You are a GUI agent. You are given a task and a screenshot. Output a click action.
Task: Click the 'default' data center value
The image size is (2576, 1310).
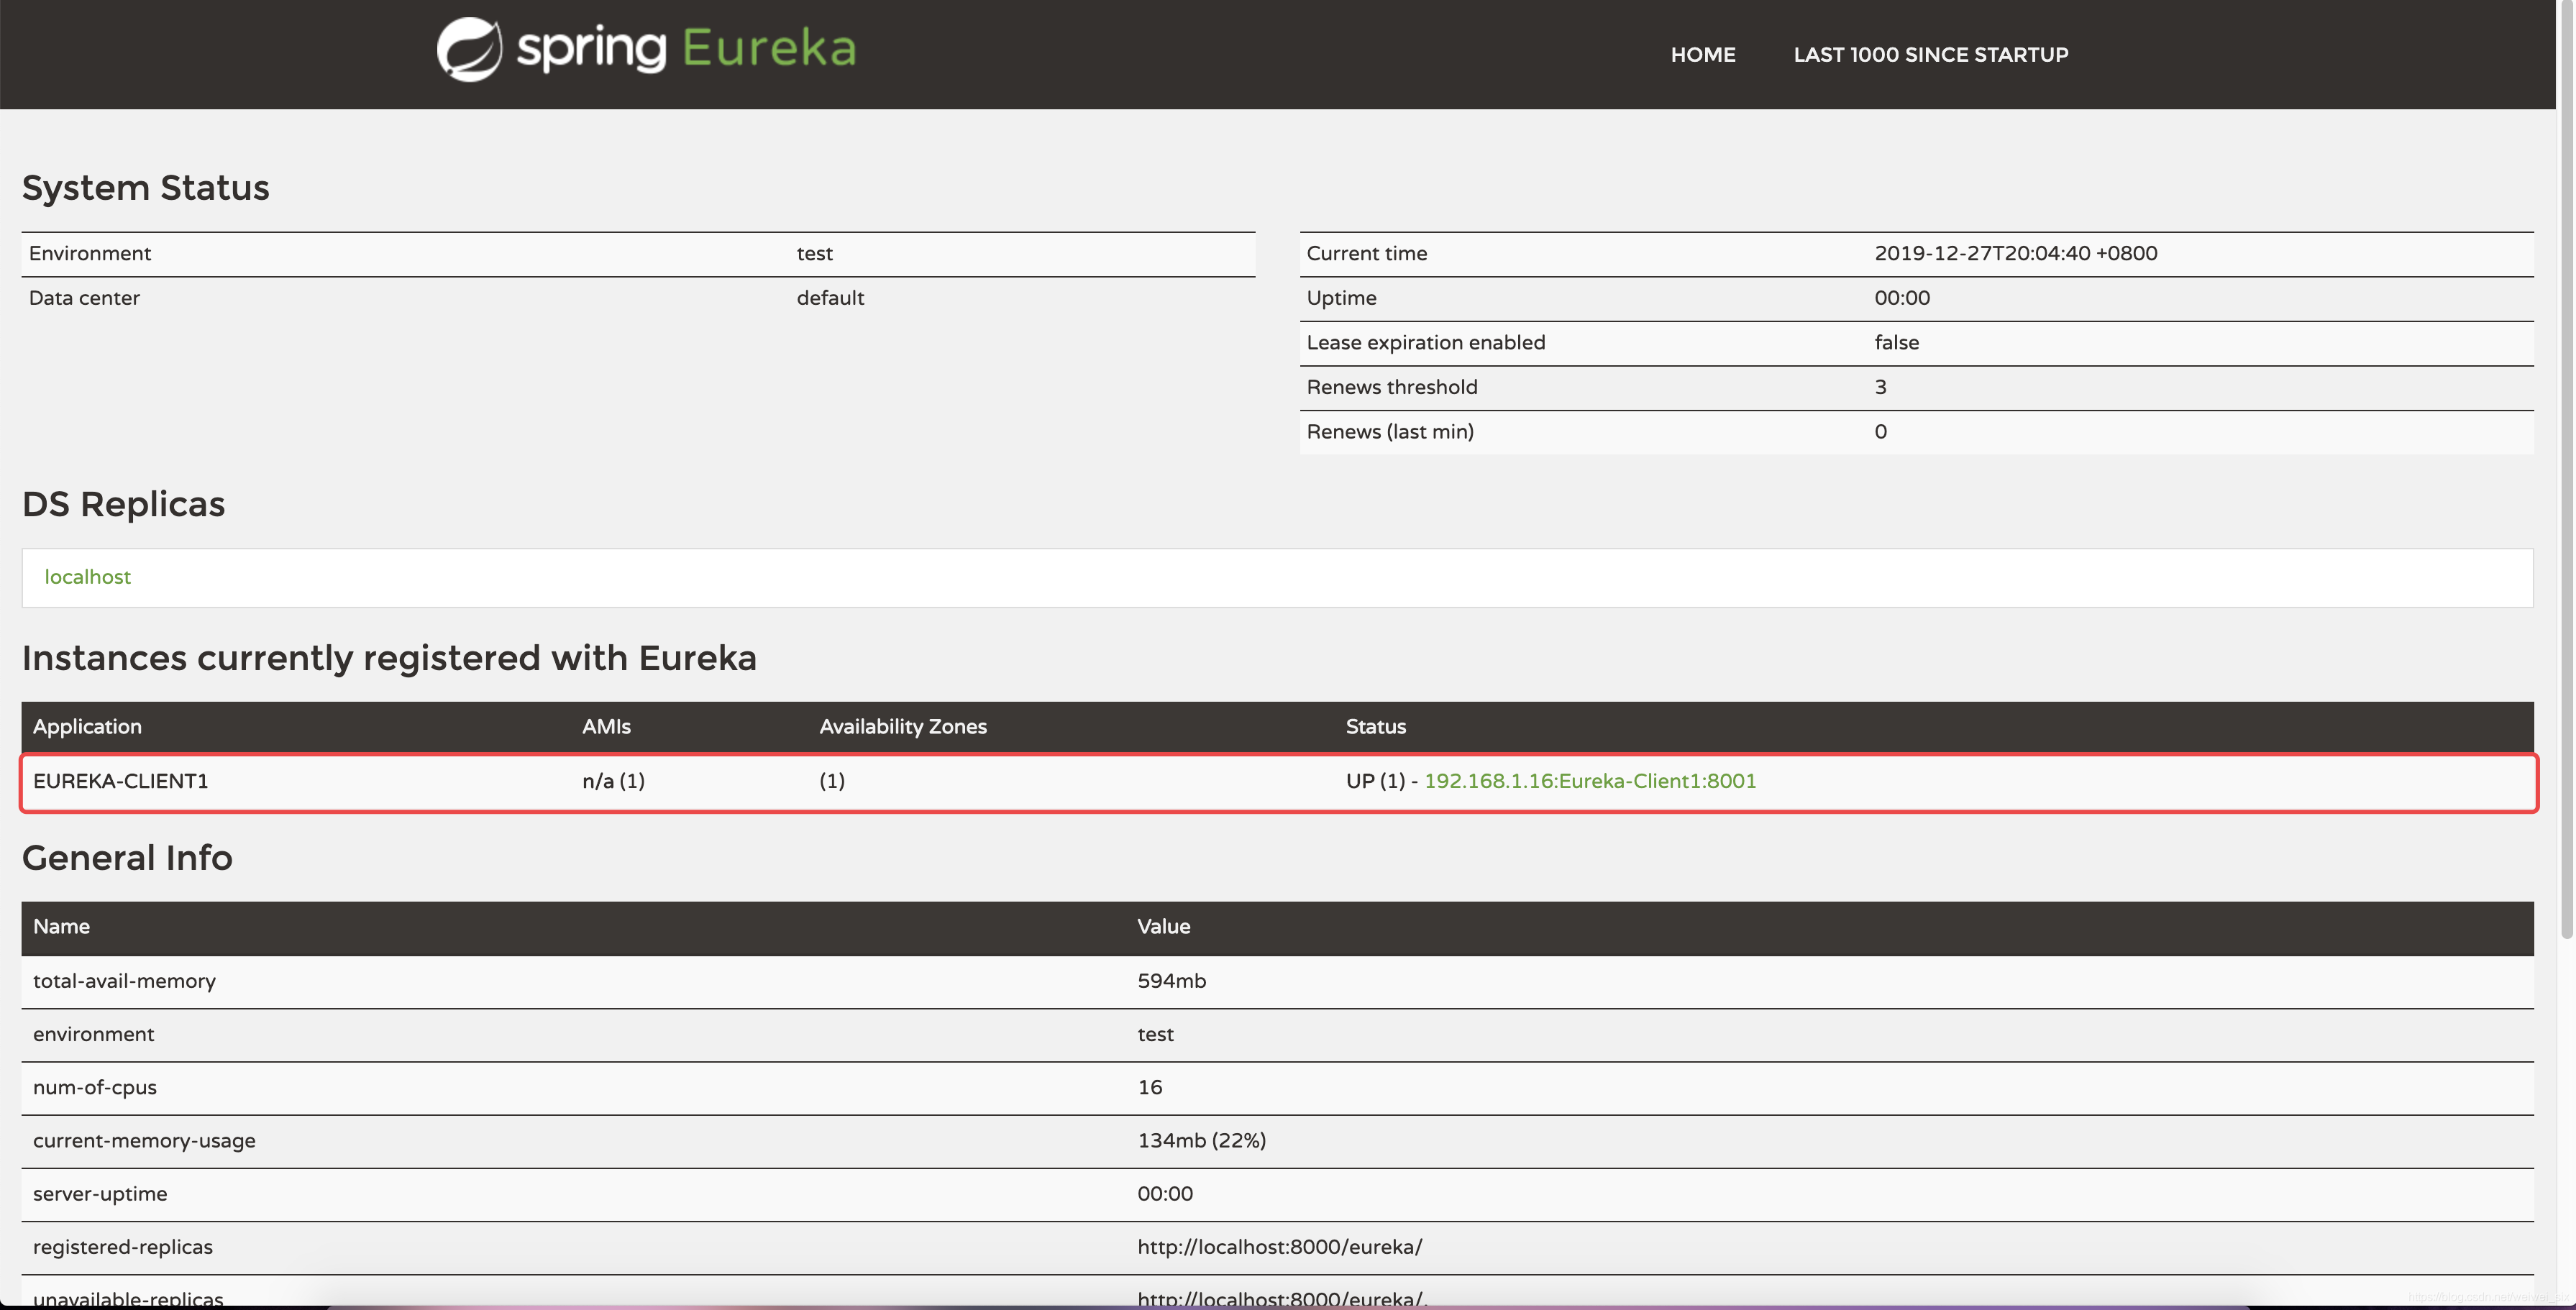click(x=830, y=298)
